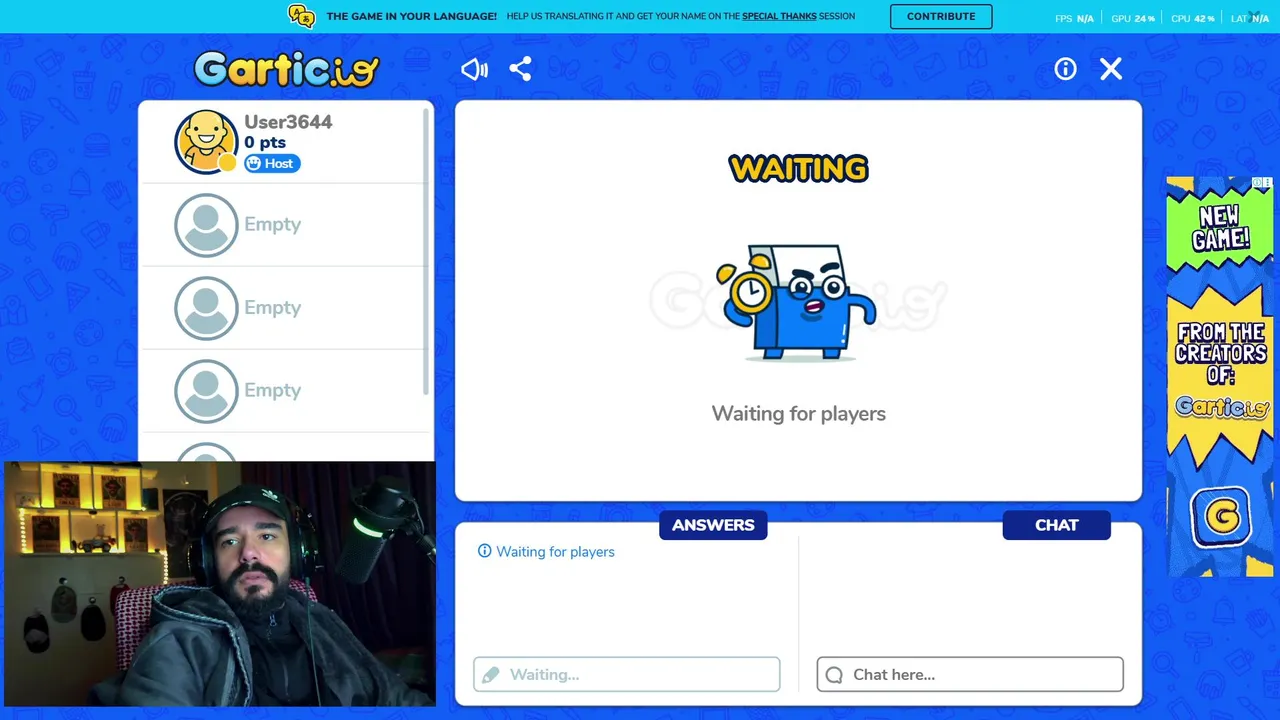Click the players list scrollbar
Screen dimensions: 1280x720
tap(426, 250)
